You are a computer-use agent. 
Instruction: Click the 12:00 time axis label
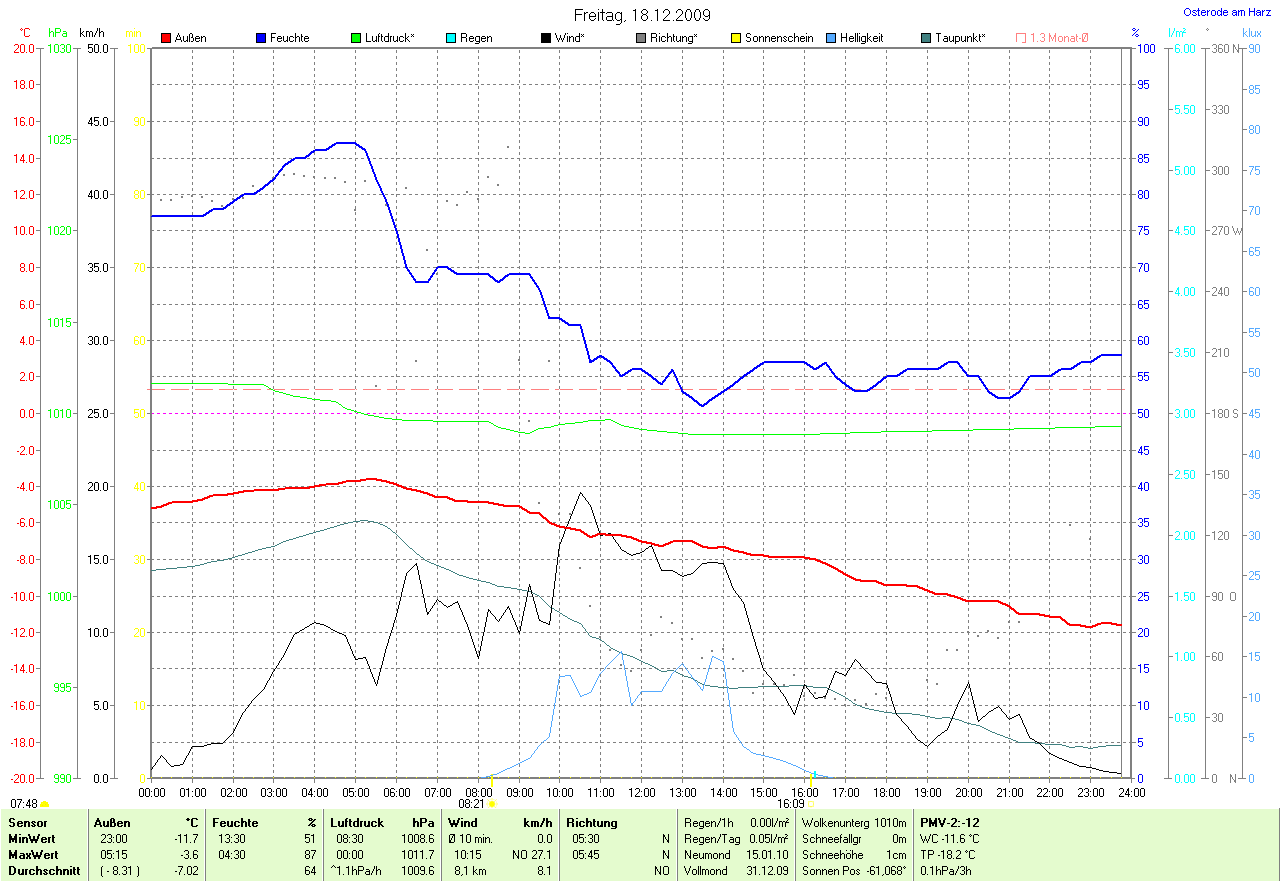tap(641, 792)
